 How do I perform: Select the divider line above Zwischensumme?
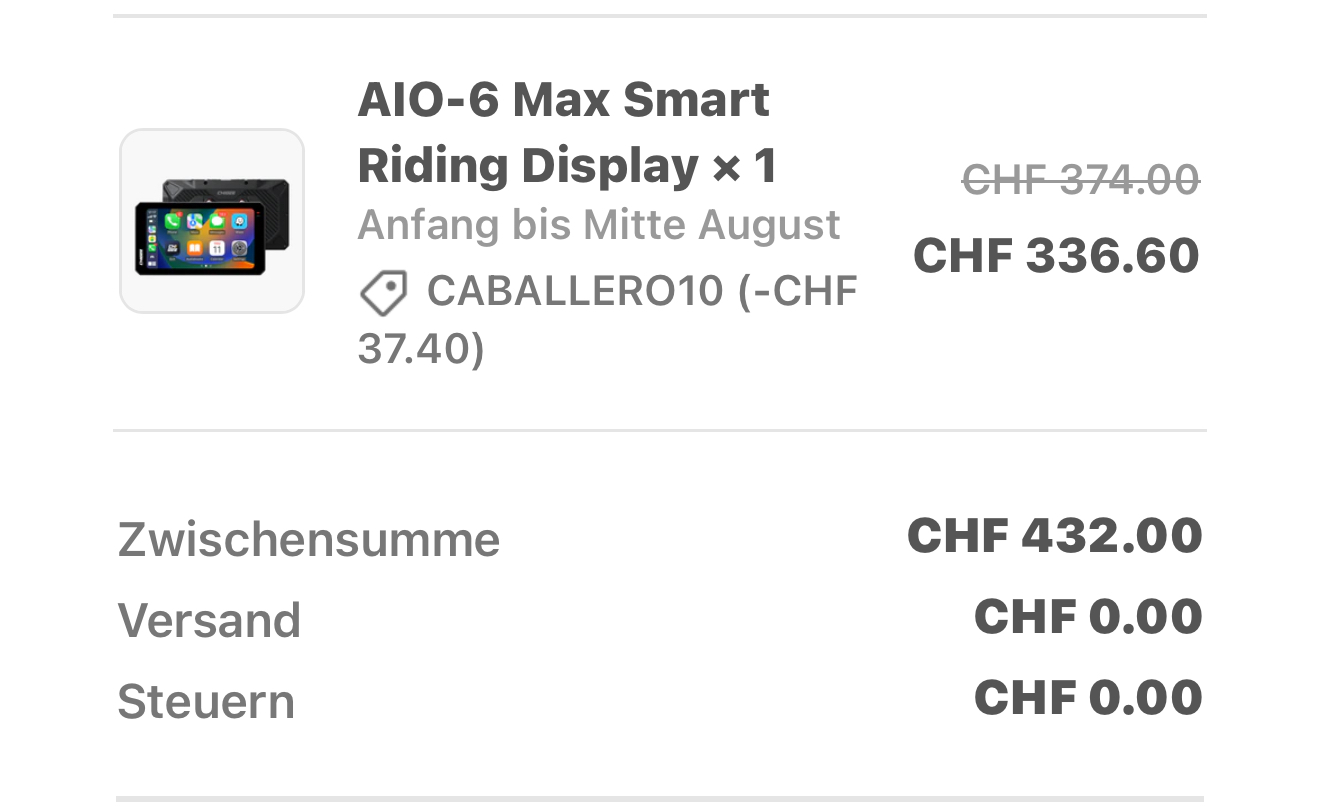coord(660,431)
